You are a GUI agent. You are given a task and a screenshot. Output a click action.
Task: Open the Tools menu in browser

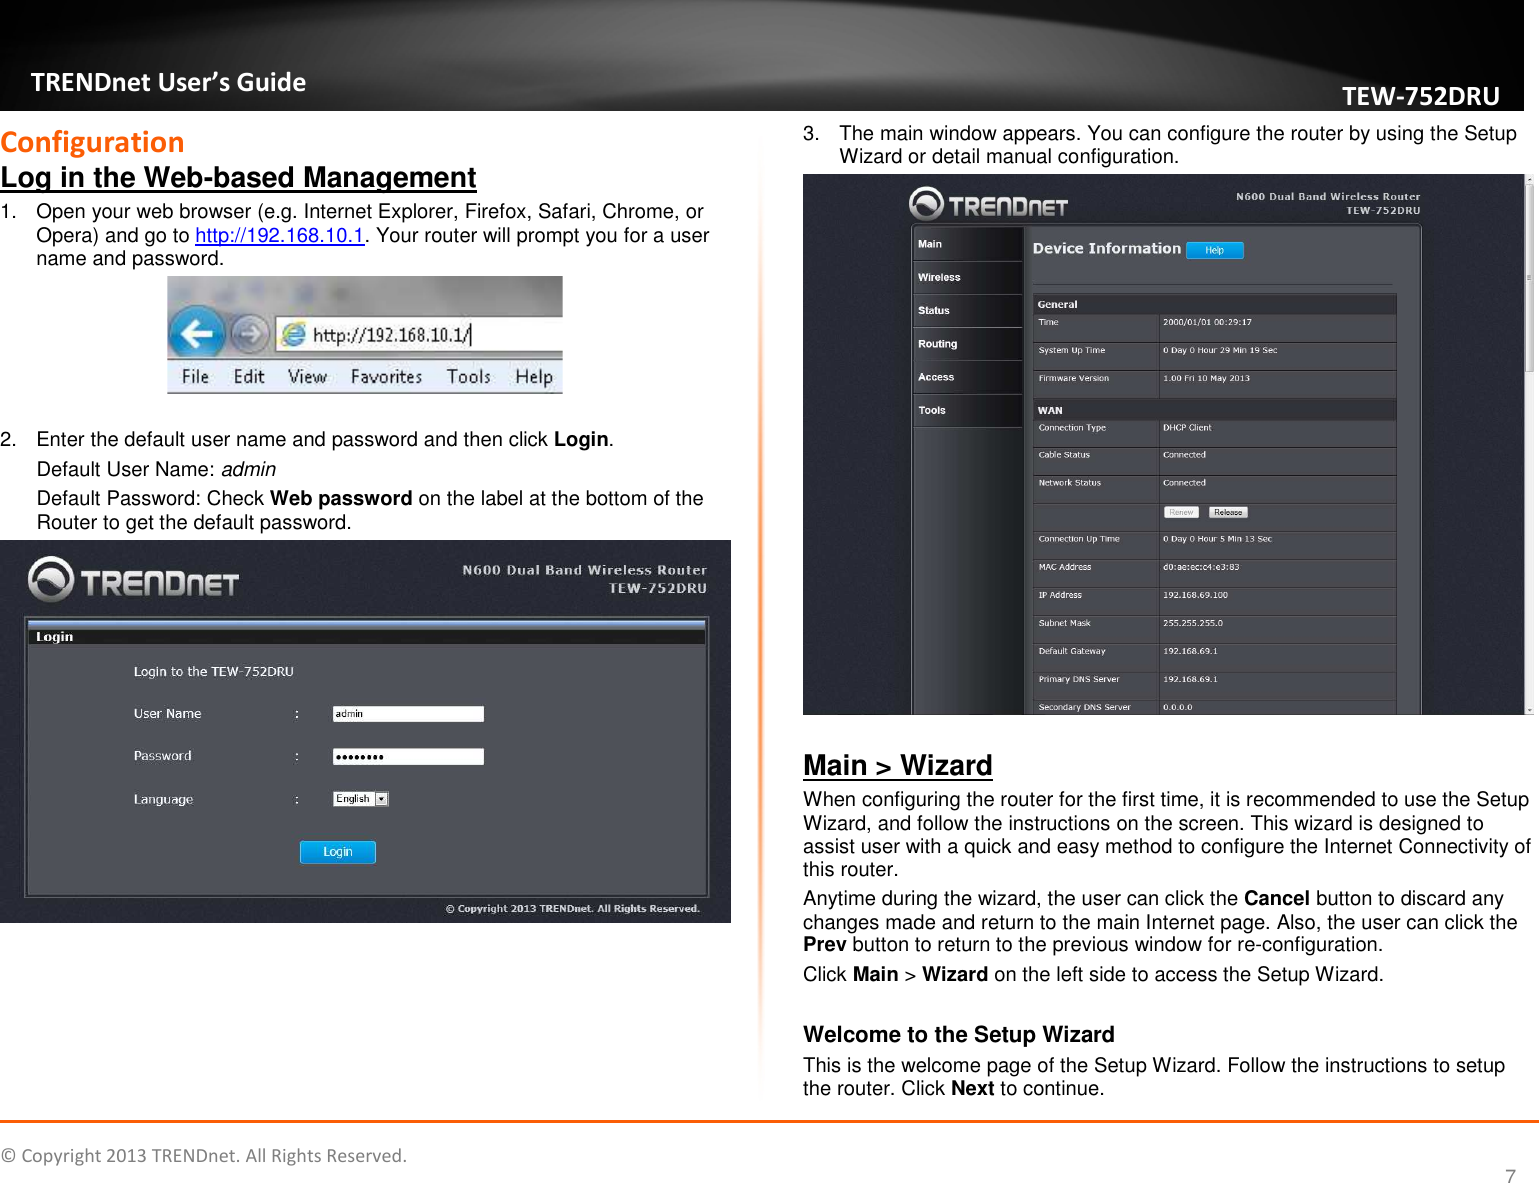tap(468, 377)
